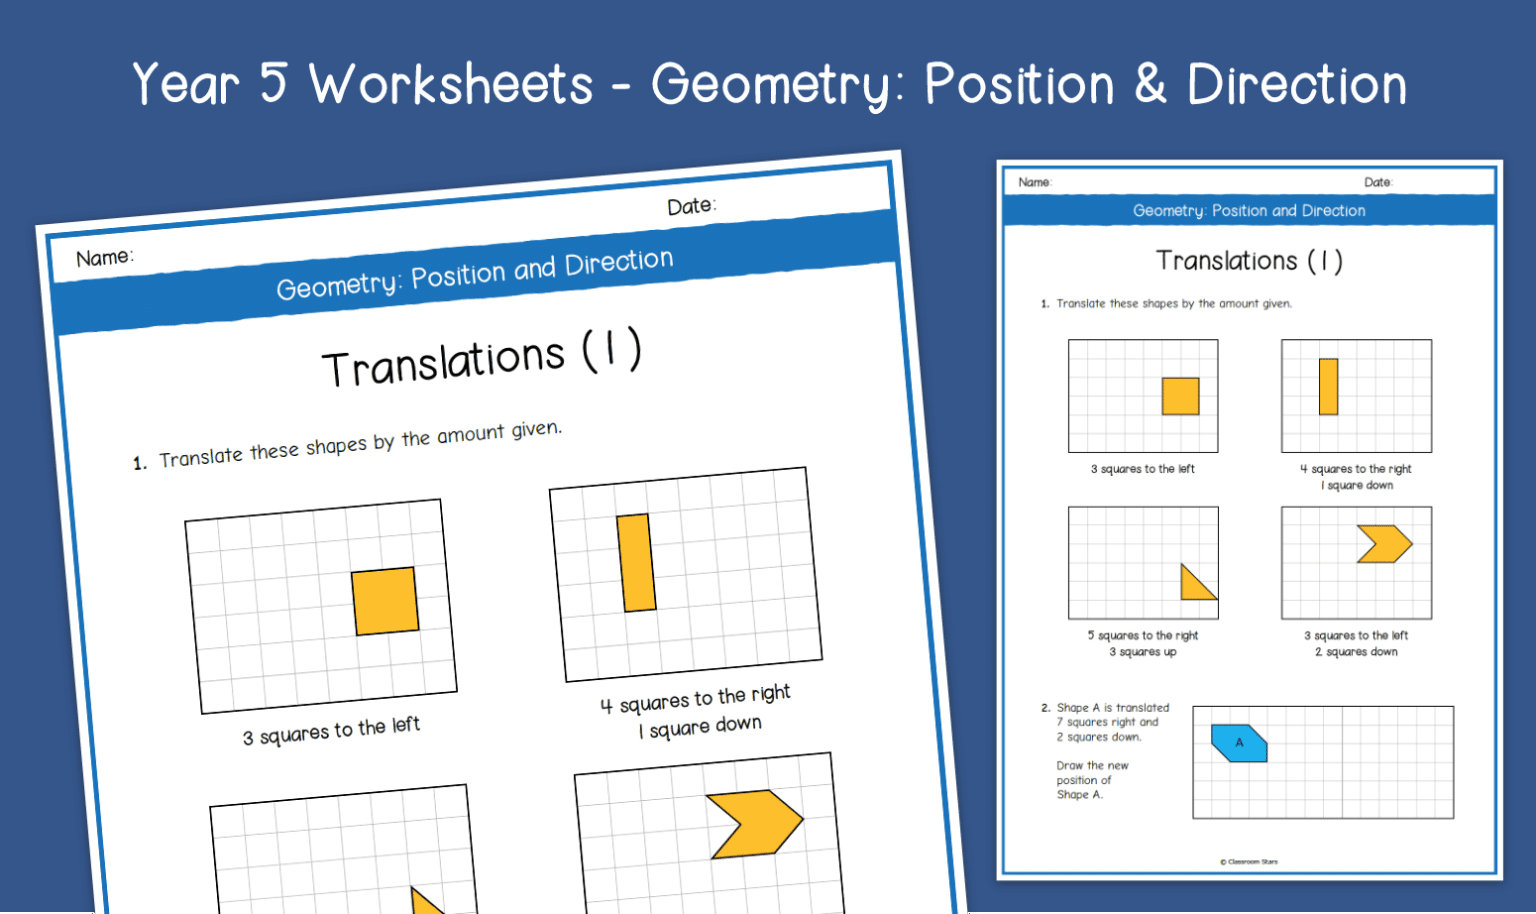Click '4 squares to the right' on small worksheet

[1356, 469]
